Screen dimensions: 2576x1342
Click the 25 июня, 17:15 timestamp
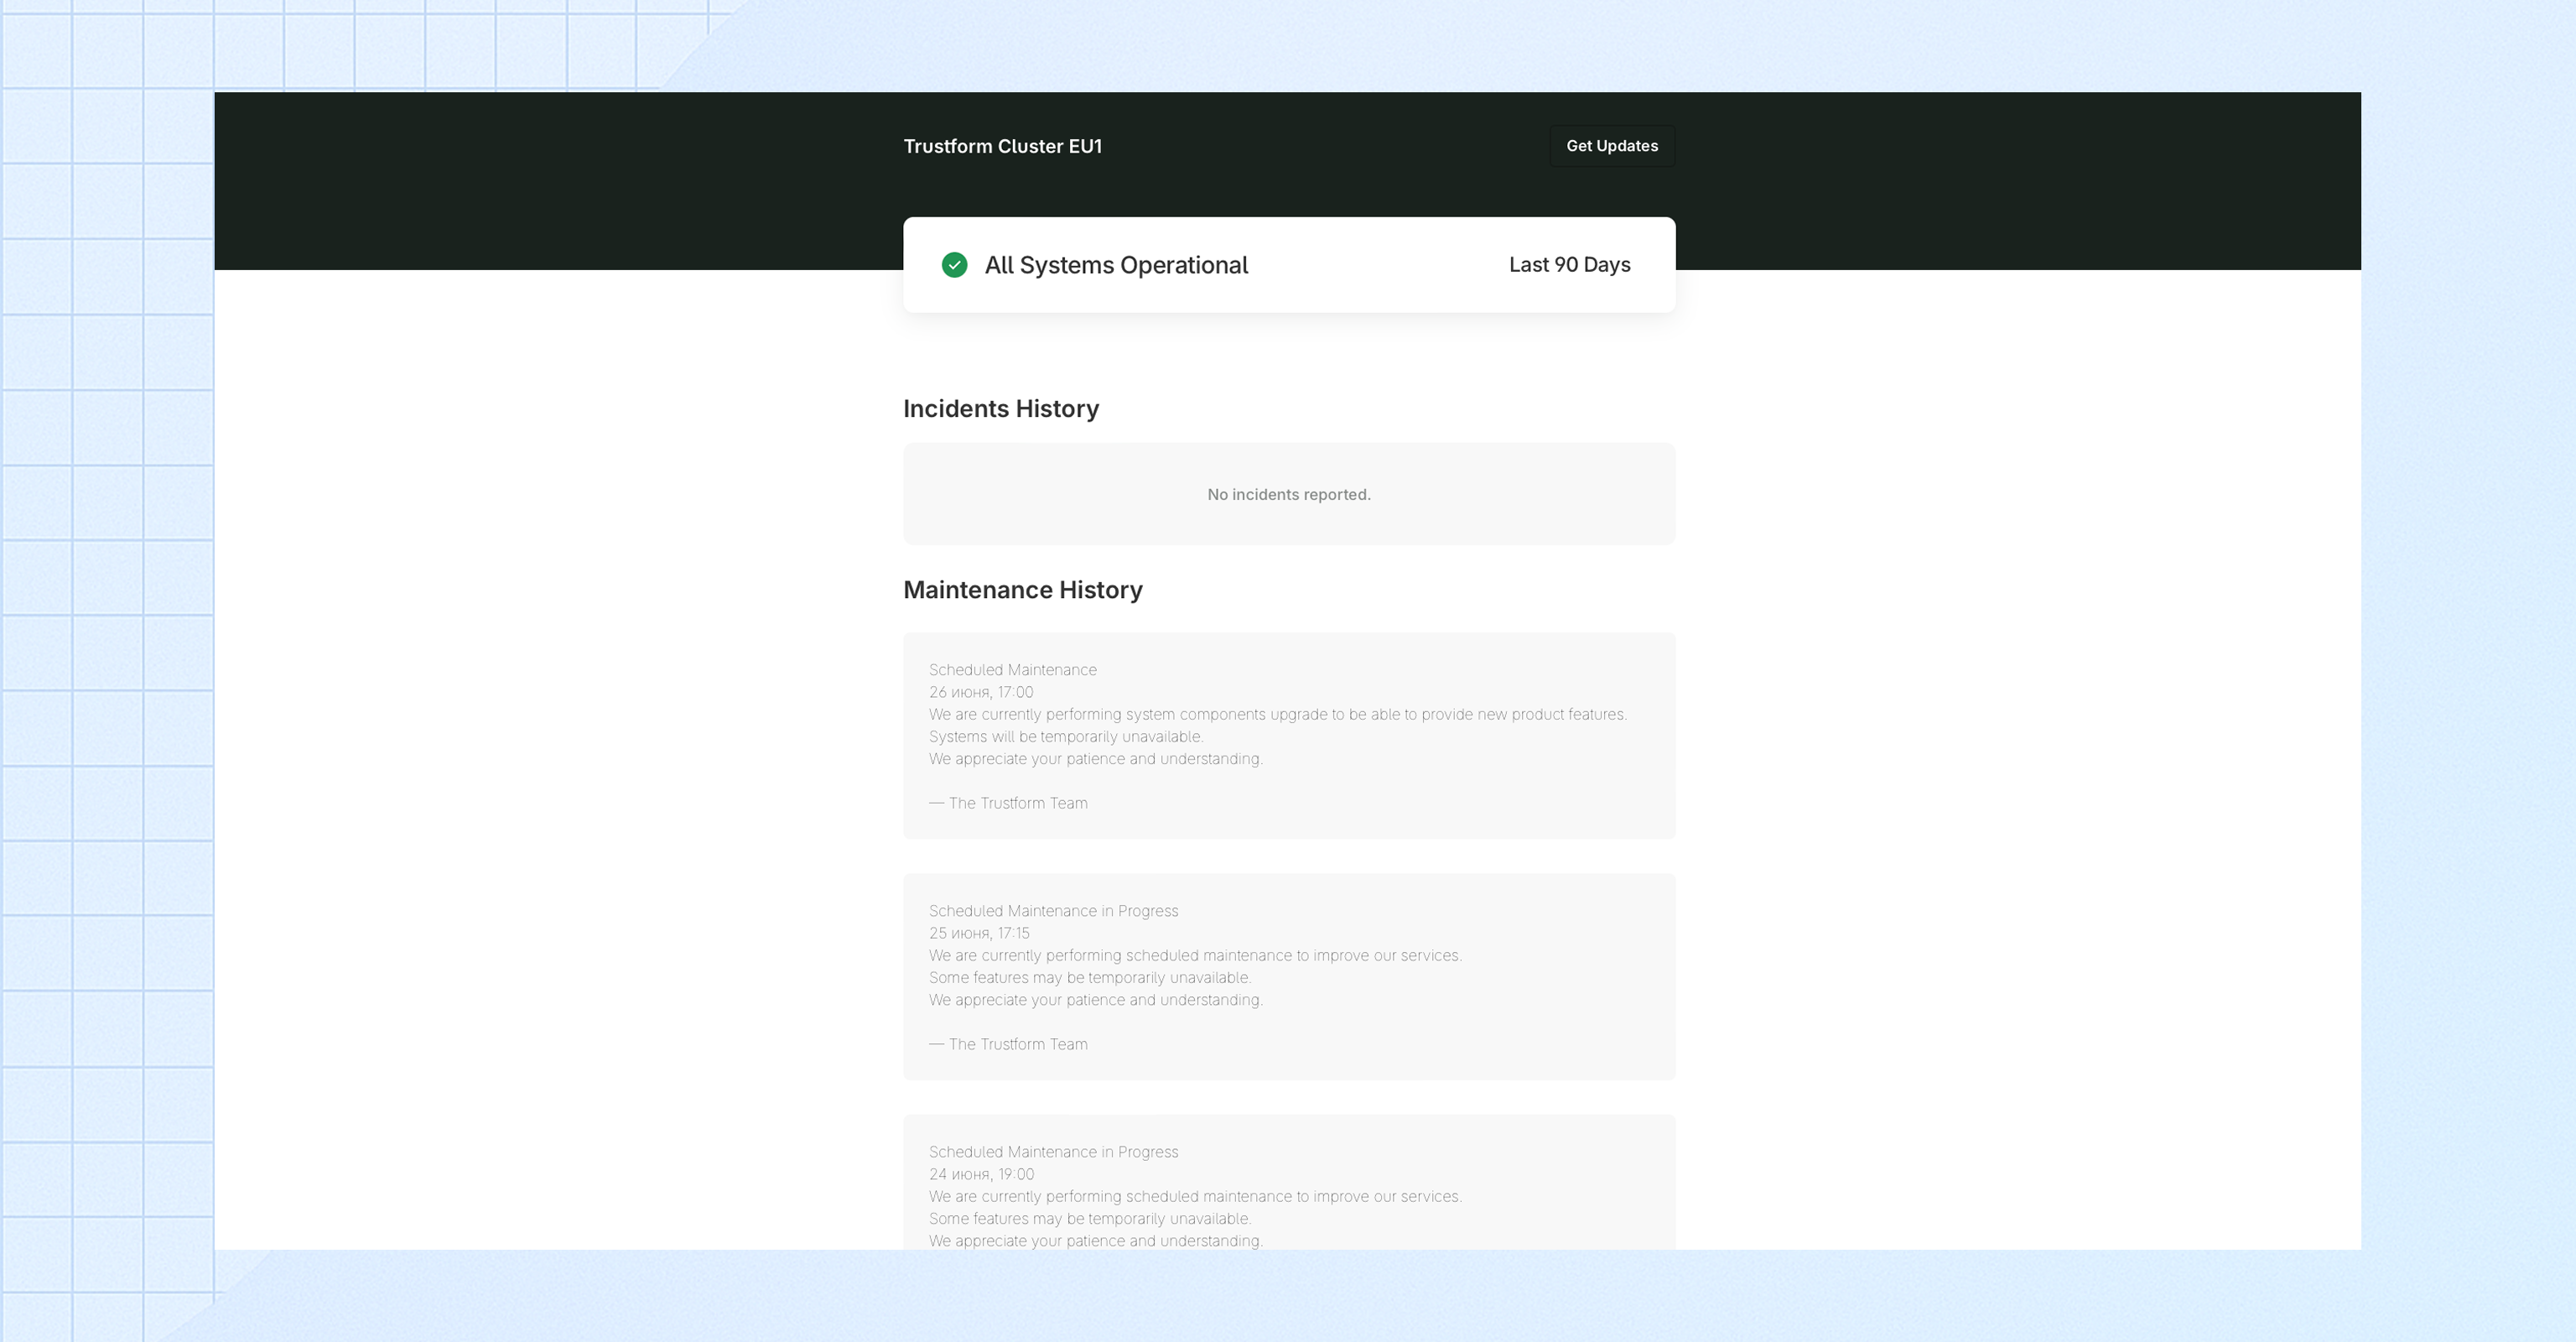(x=978, y=933)
